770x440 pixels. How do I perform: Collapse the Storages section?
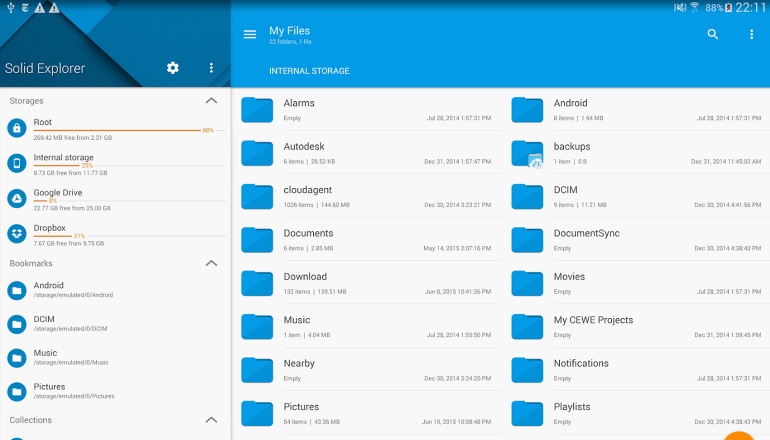[211, 101]
